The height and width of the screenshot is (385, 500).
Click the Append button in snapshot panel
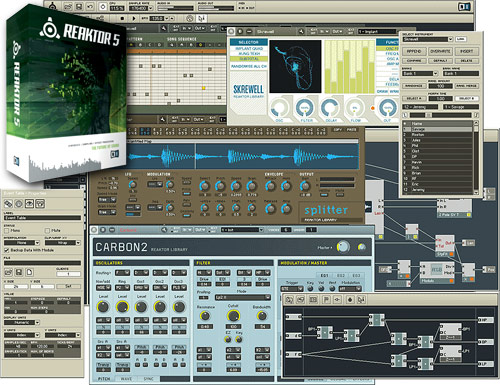click(414, 51)
